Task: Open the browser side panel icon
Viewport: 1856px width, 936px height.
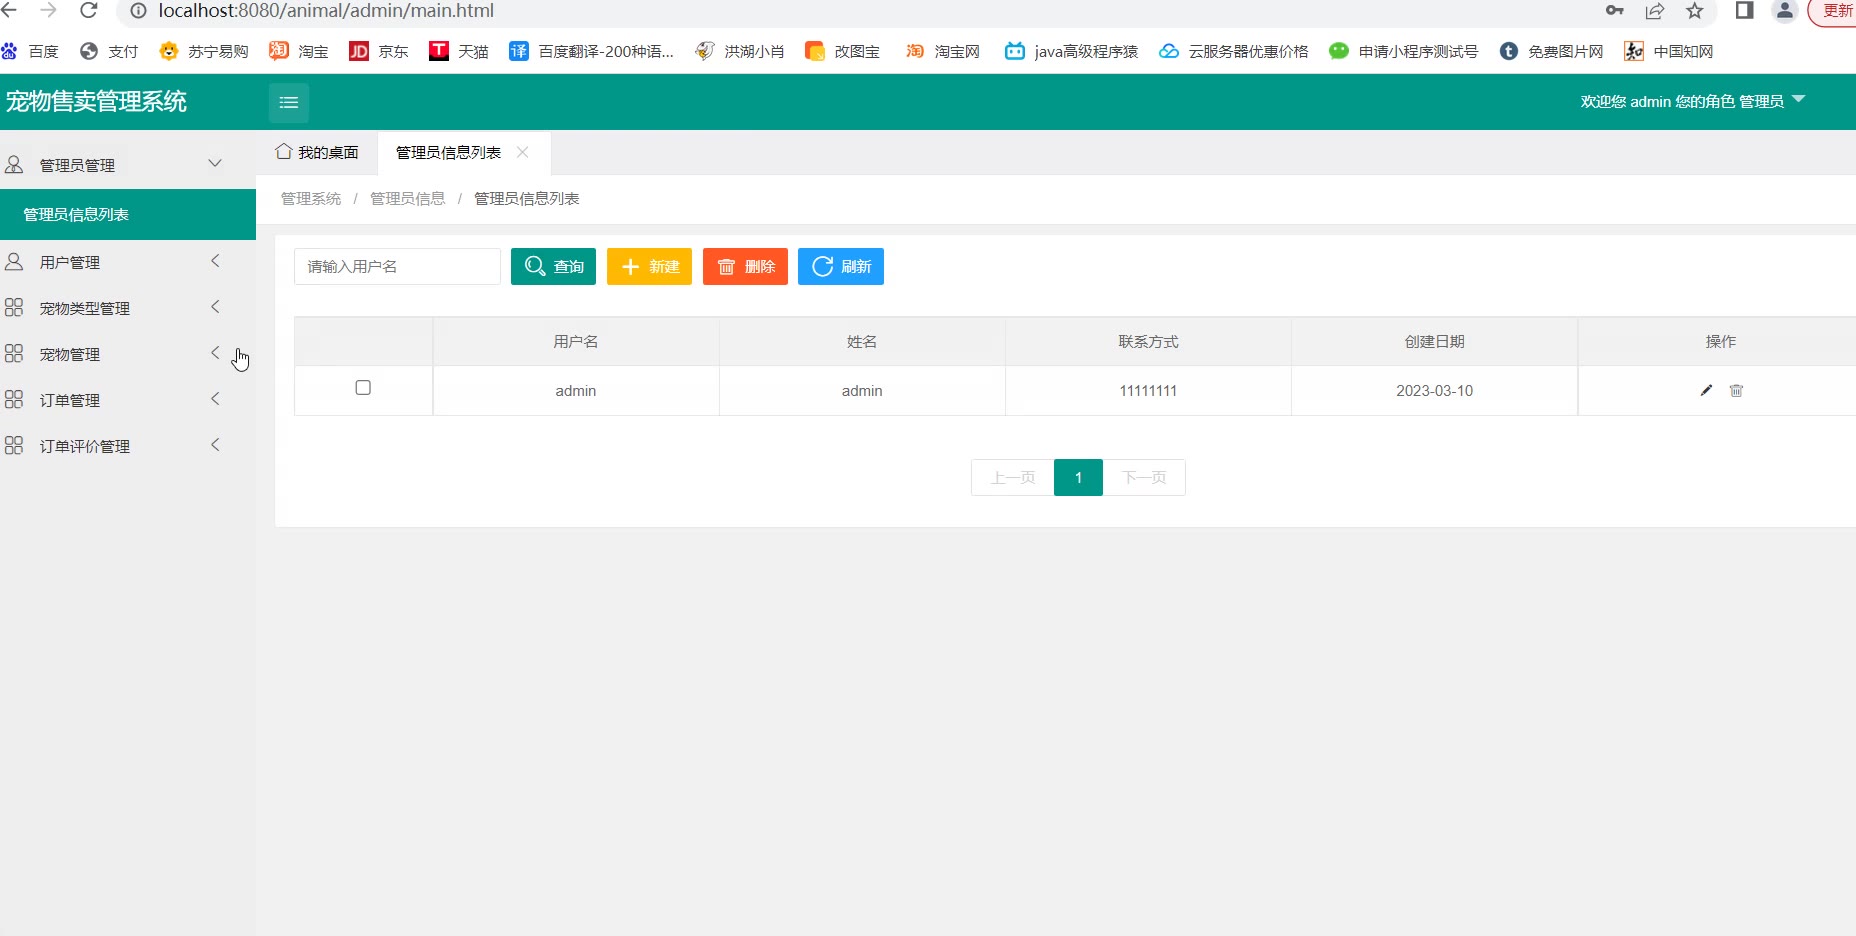Action: (x=1744, y=11)
